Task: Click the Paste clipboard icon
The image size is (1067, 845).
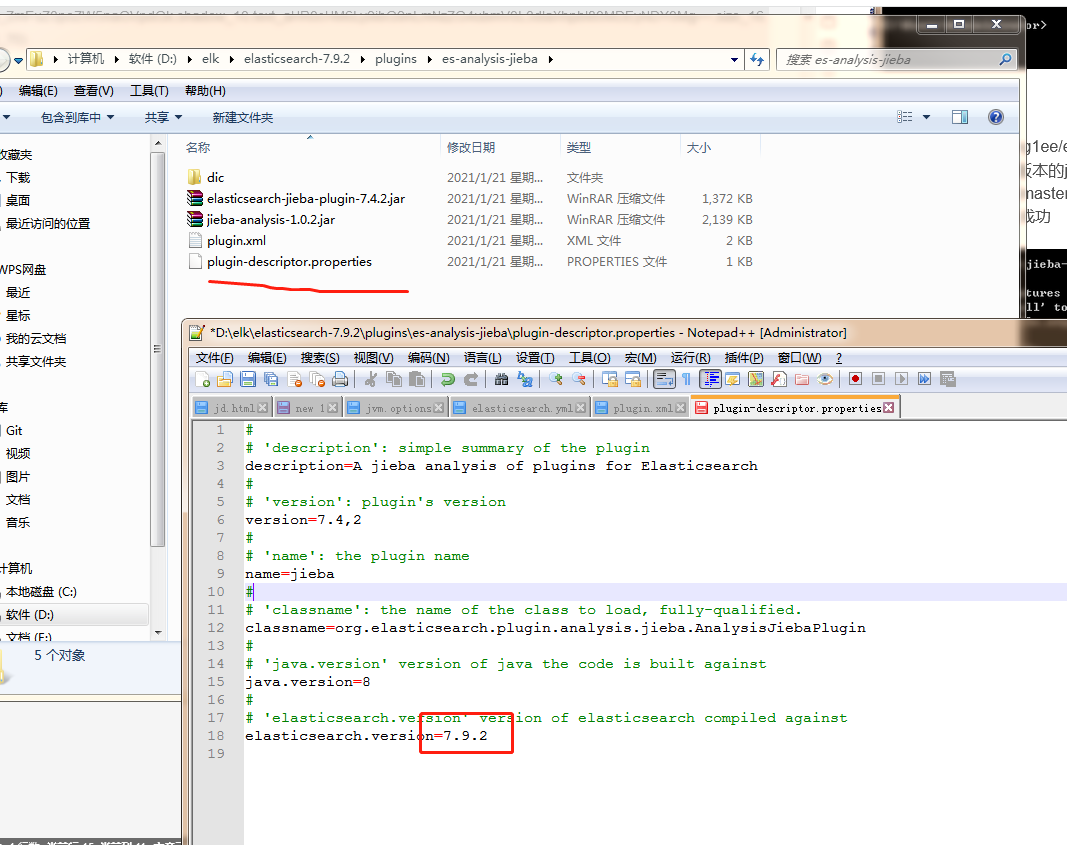Action: tap(417, 380)
